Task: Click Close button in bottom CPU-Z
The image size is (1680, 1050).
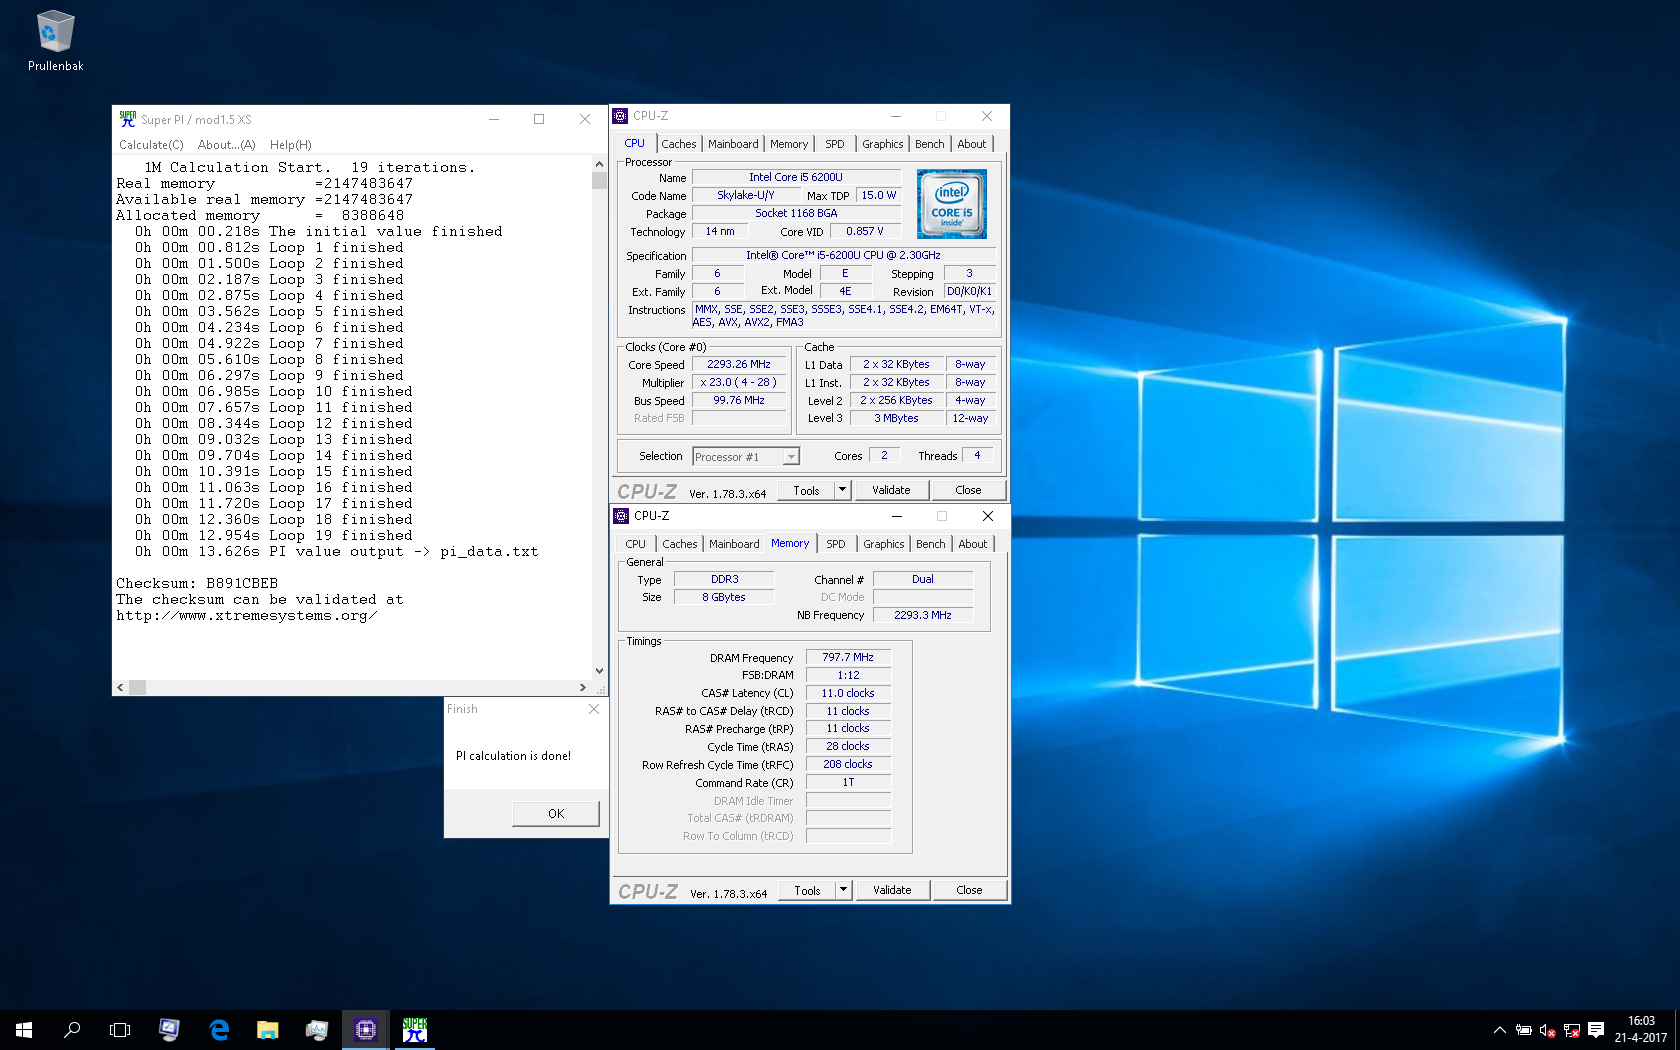Action: [969, 890]
